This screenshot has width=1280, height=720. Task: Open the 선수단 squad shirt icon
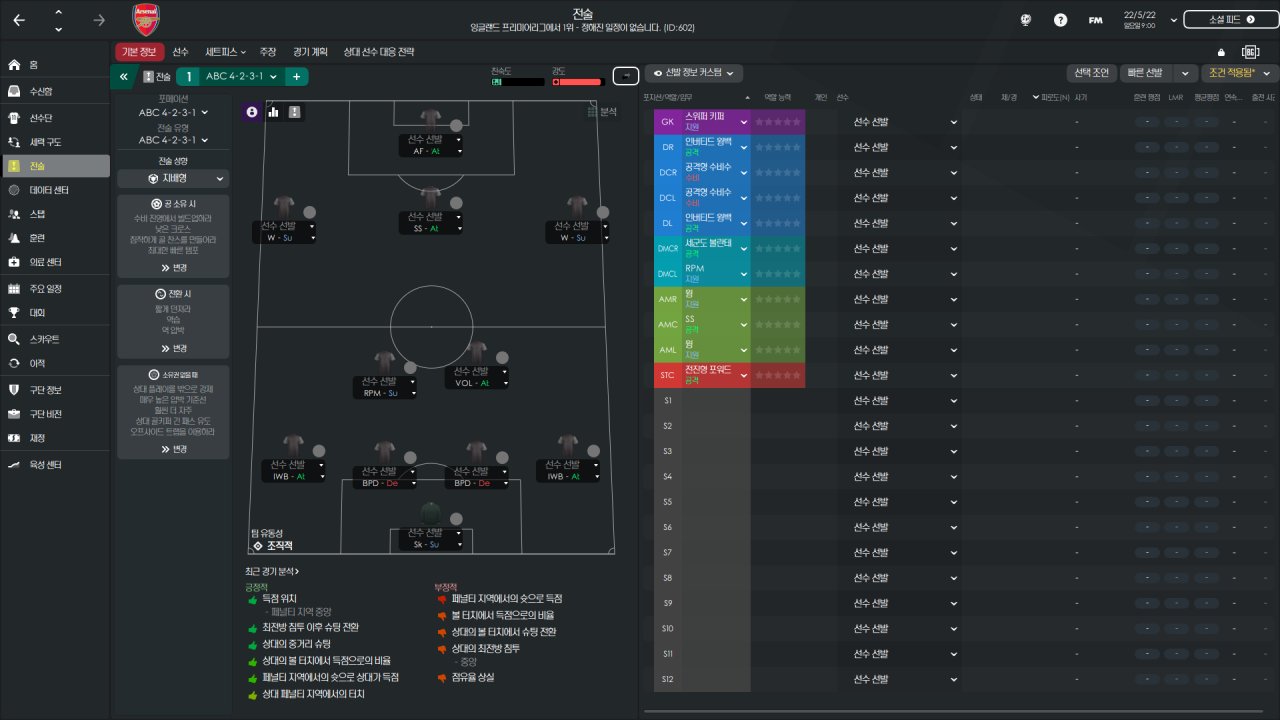tap(14, 117)
